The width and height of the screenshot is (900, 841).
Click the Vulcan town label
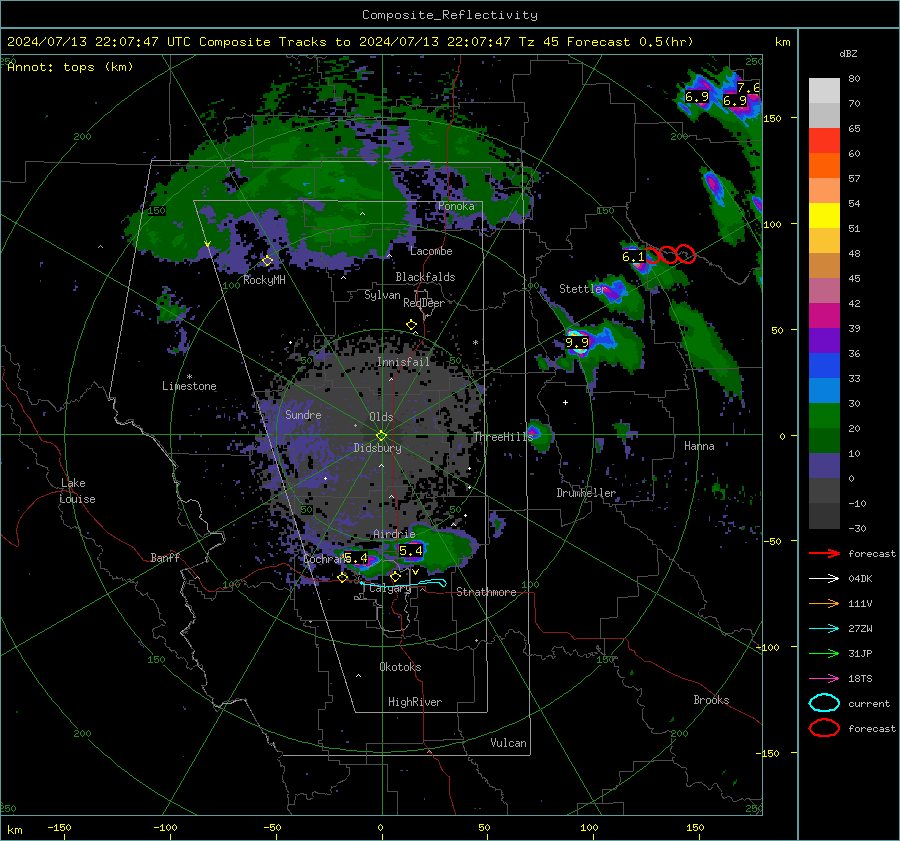pos(509,743)
